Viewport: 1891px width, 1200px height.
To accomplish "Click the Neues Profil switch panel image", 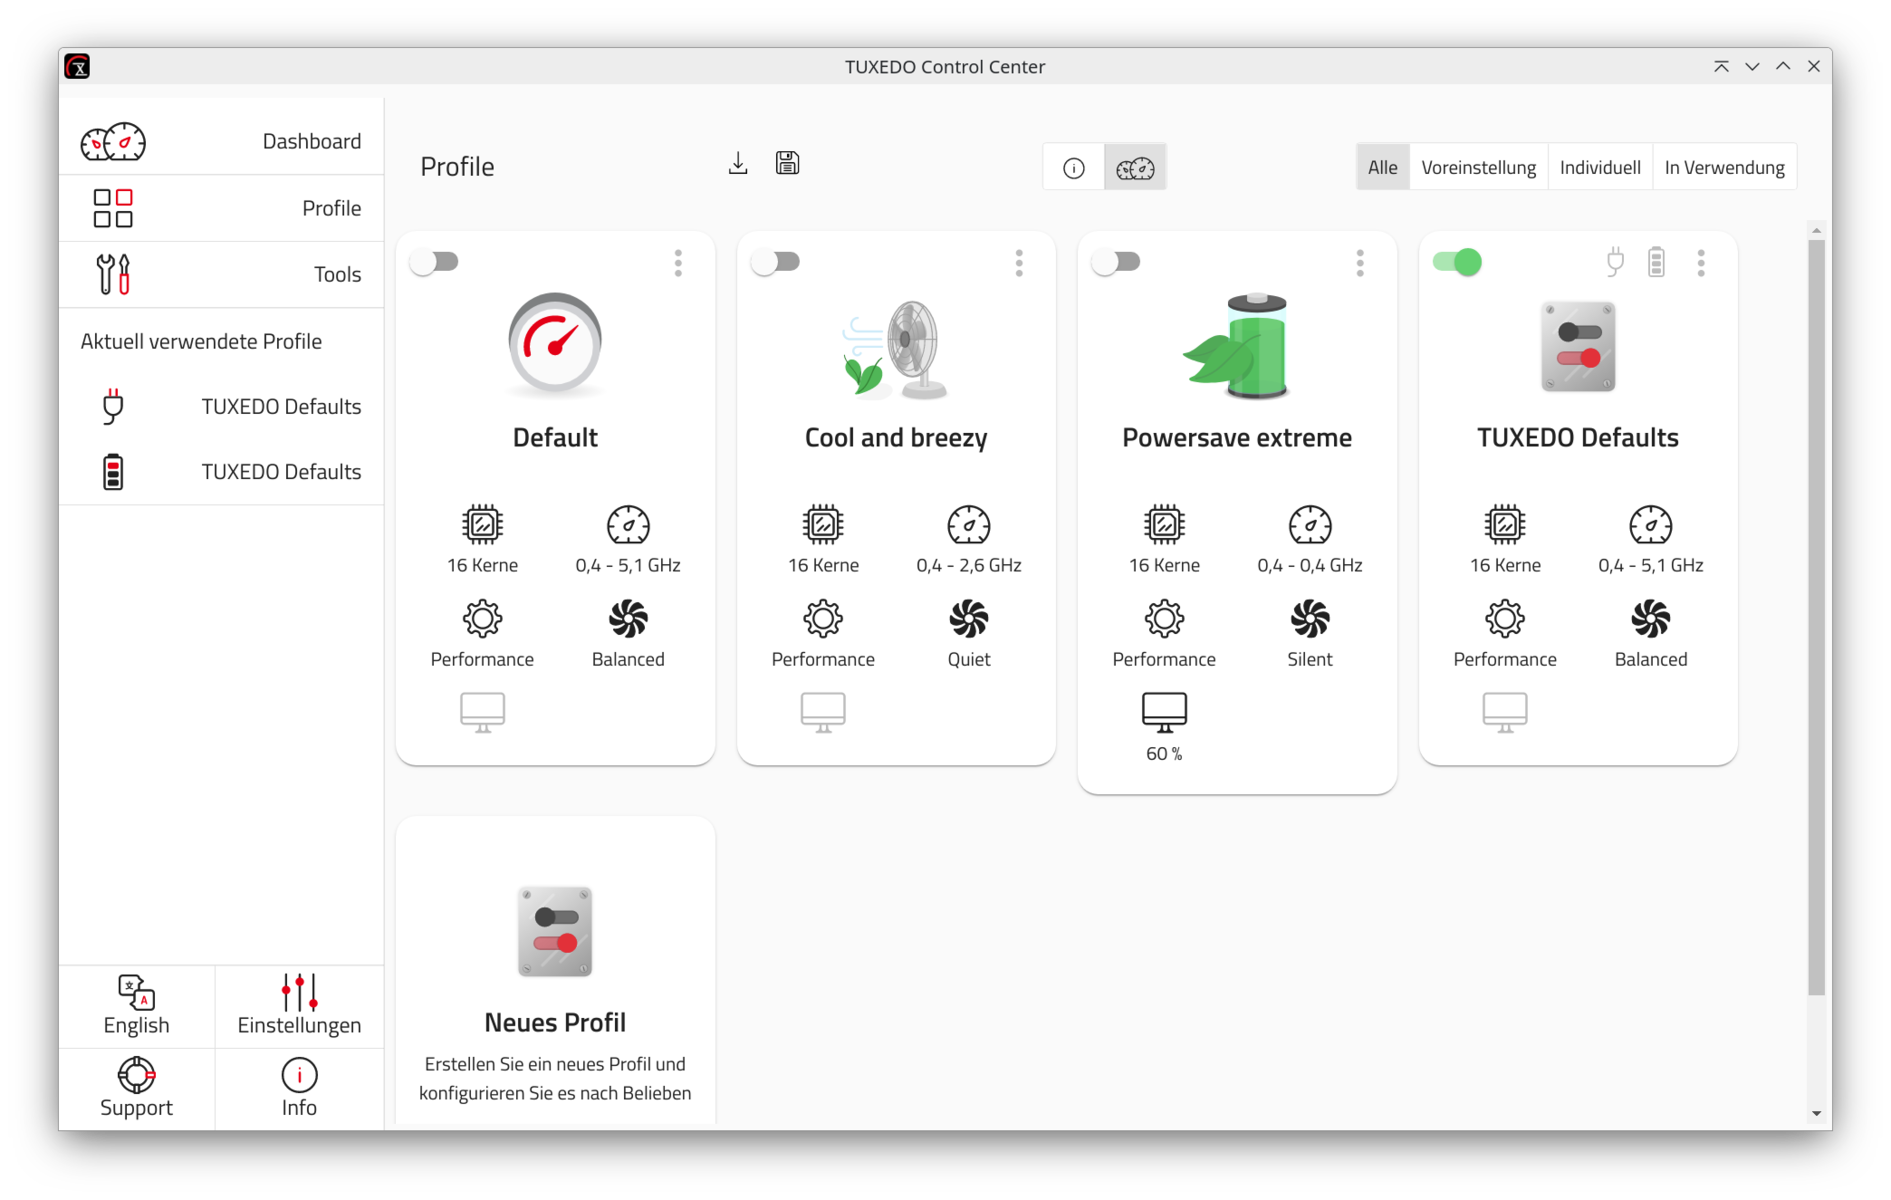I will (555, 931).
